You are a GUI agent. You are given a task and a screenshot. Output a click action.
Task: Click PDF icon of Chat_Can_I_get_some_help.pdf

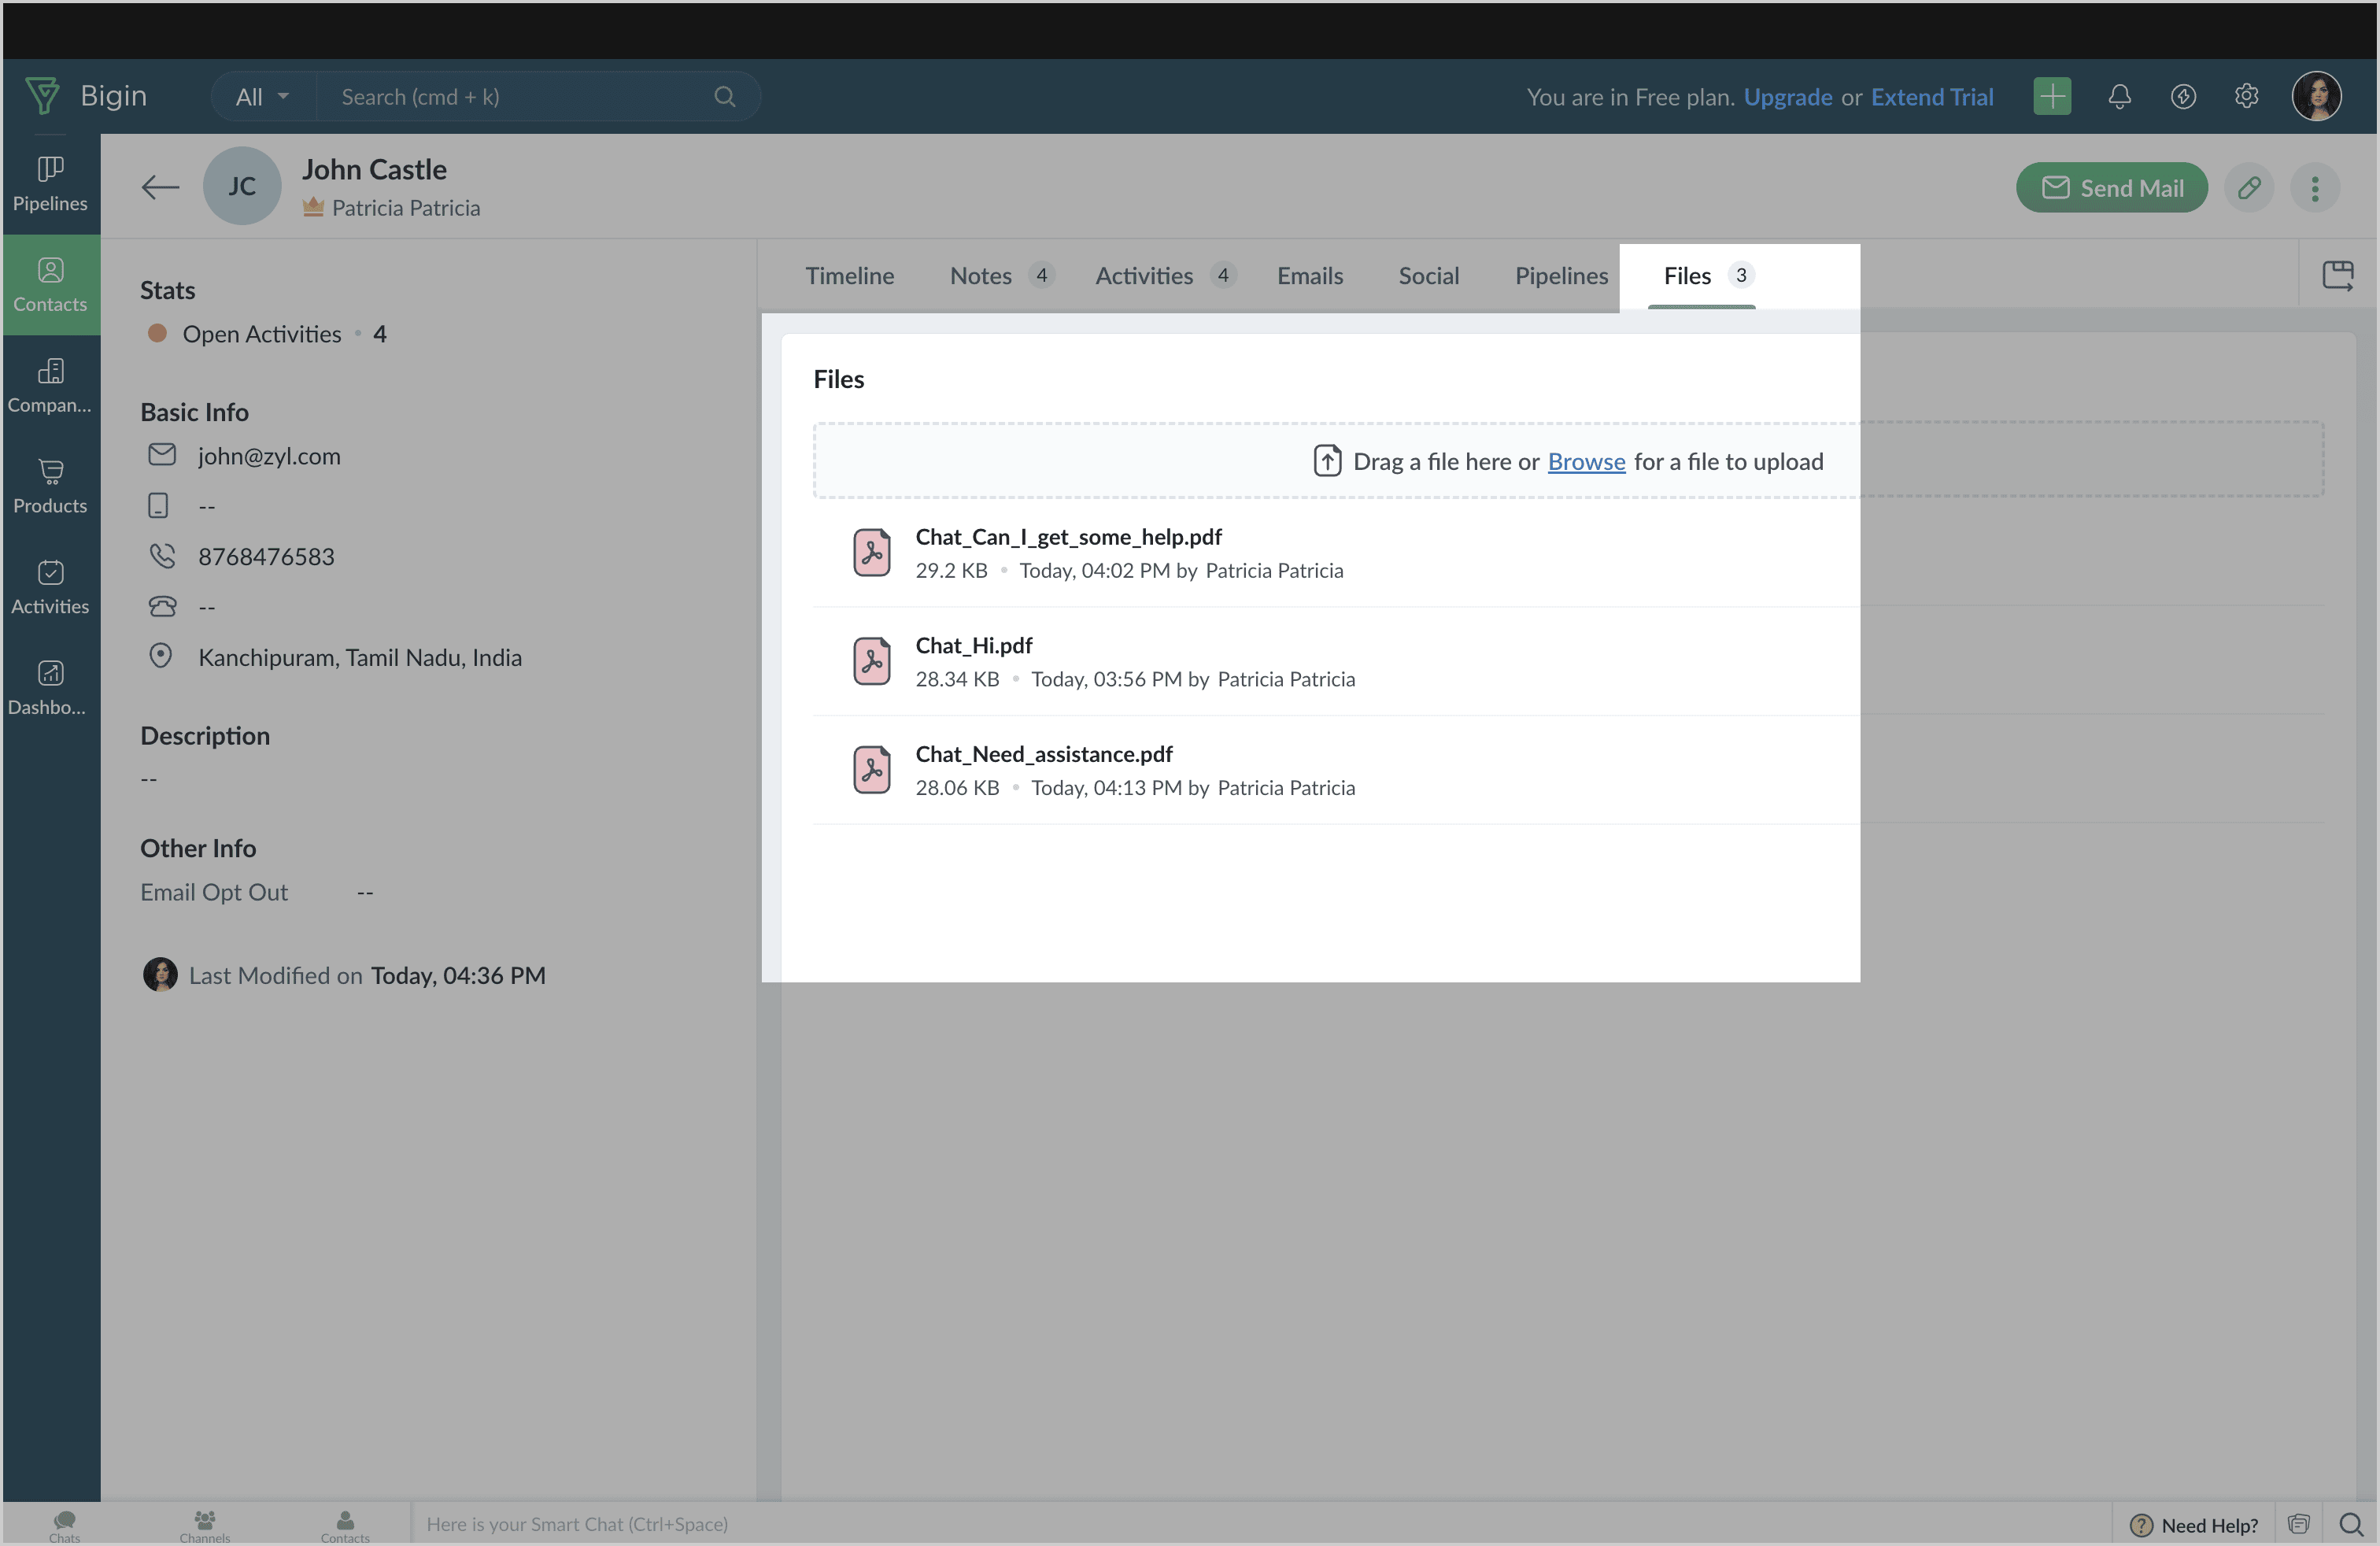(872, 553)
